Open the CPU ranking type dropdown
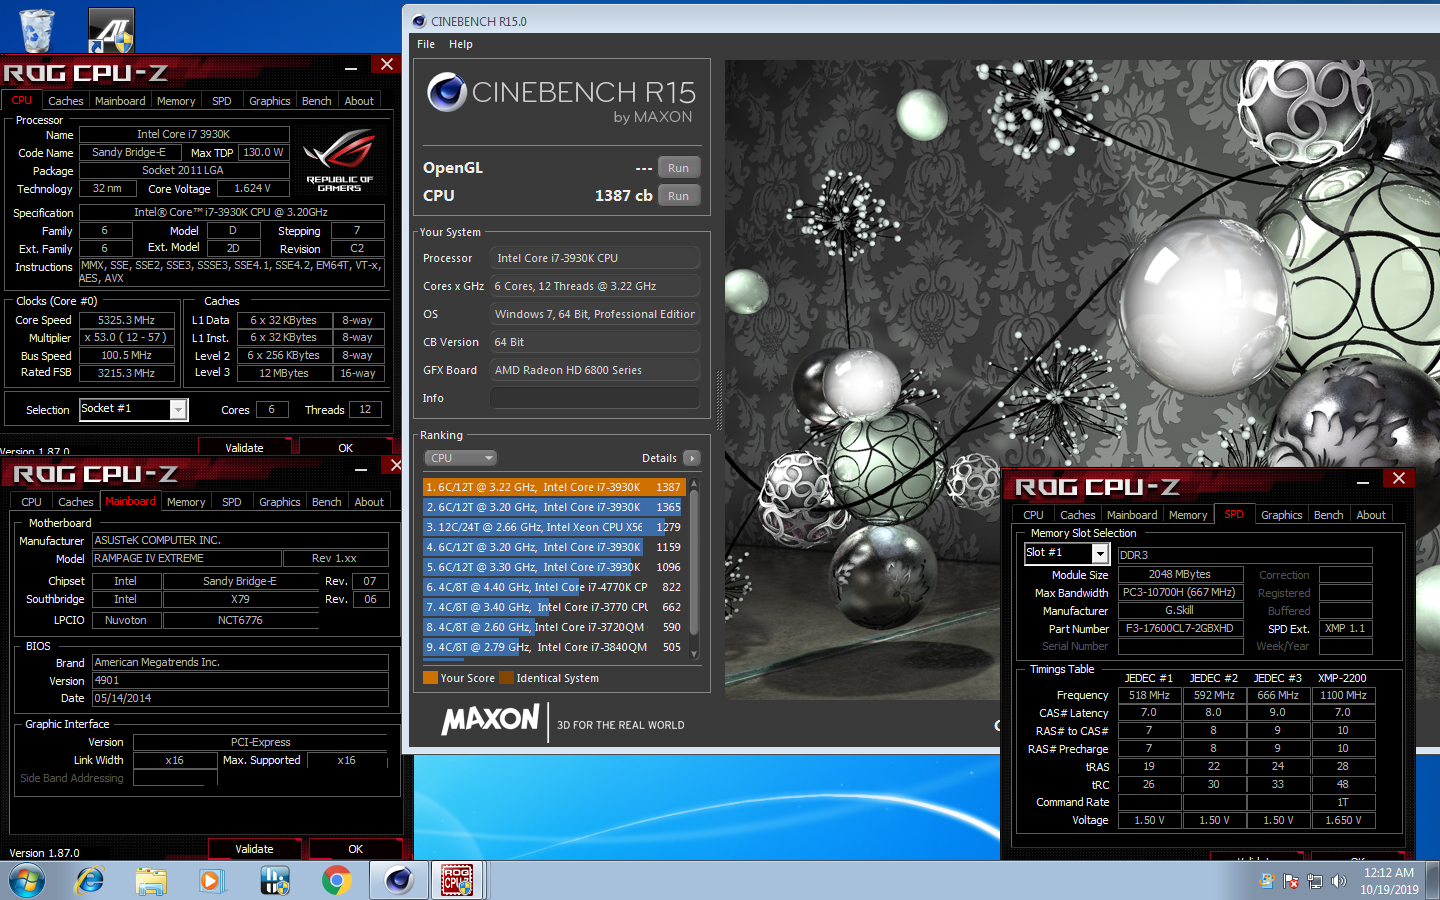This screenshot has height=900, width=1440. 461,458
